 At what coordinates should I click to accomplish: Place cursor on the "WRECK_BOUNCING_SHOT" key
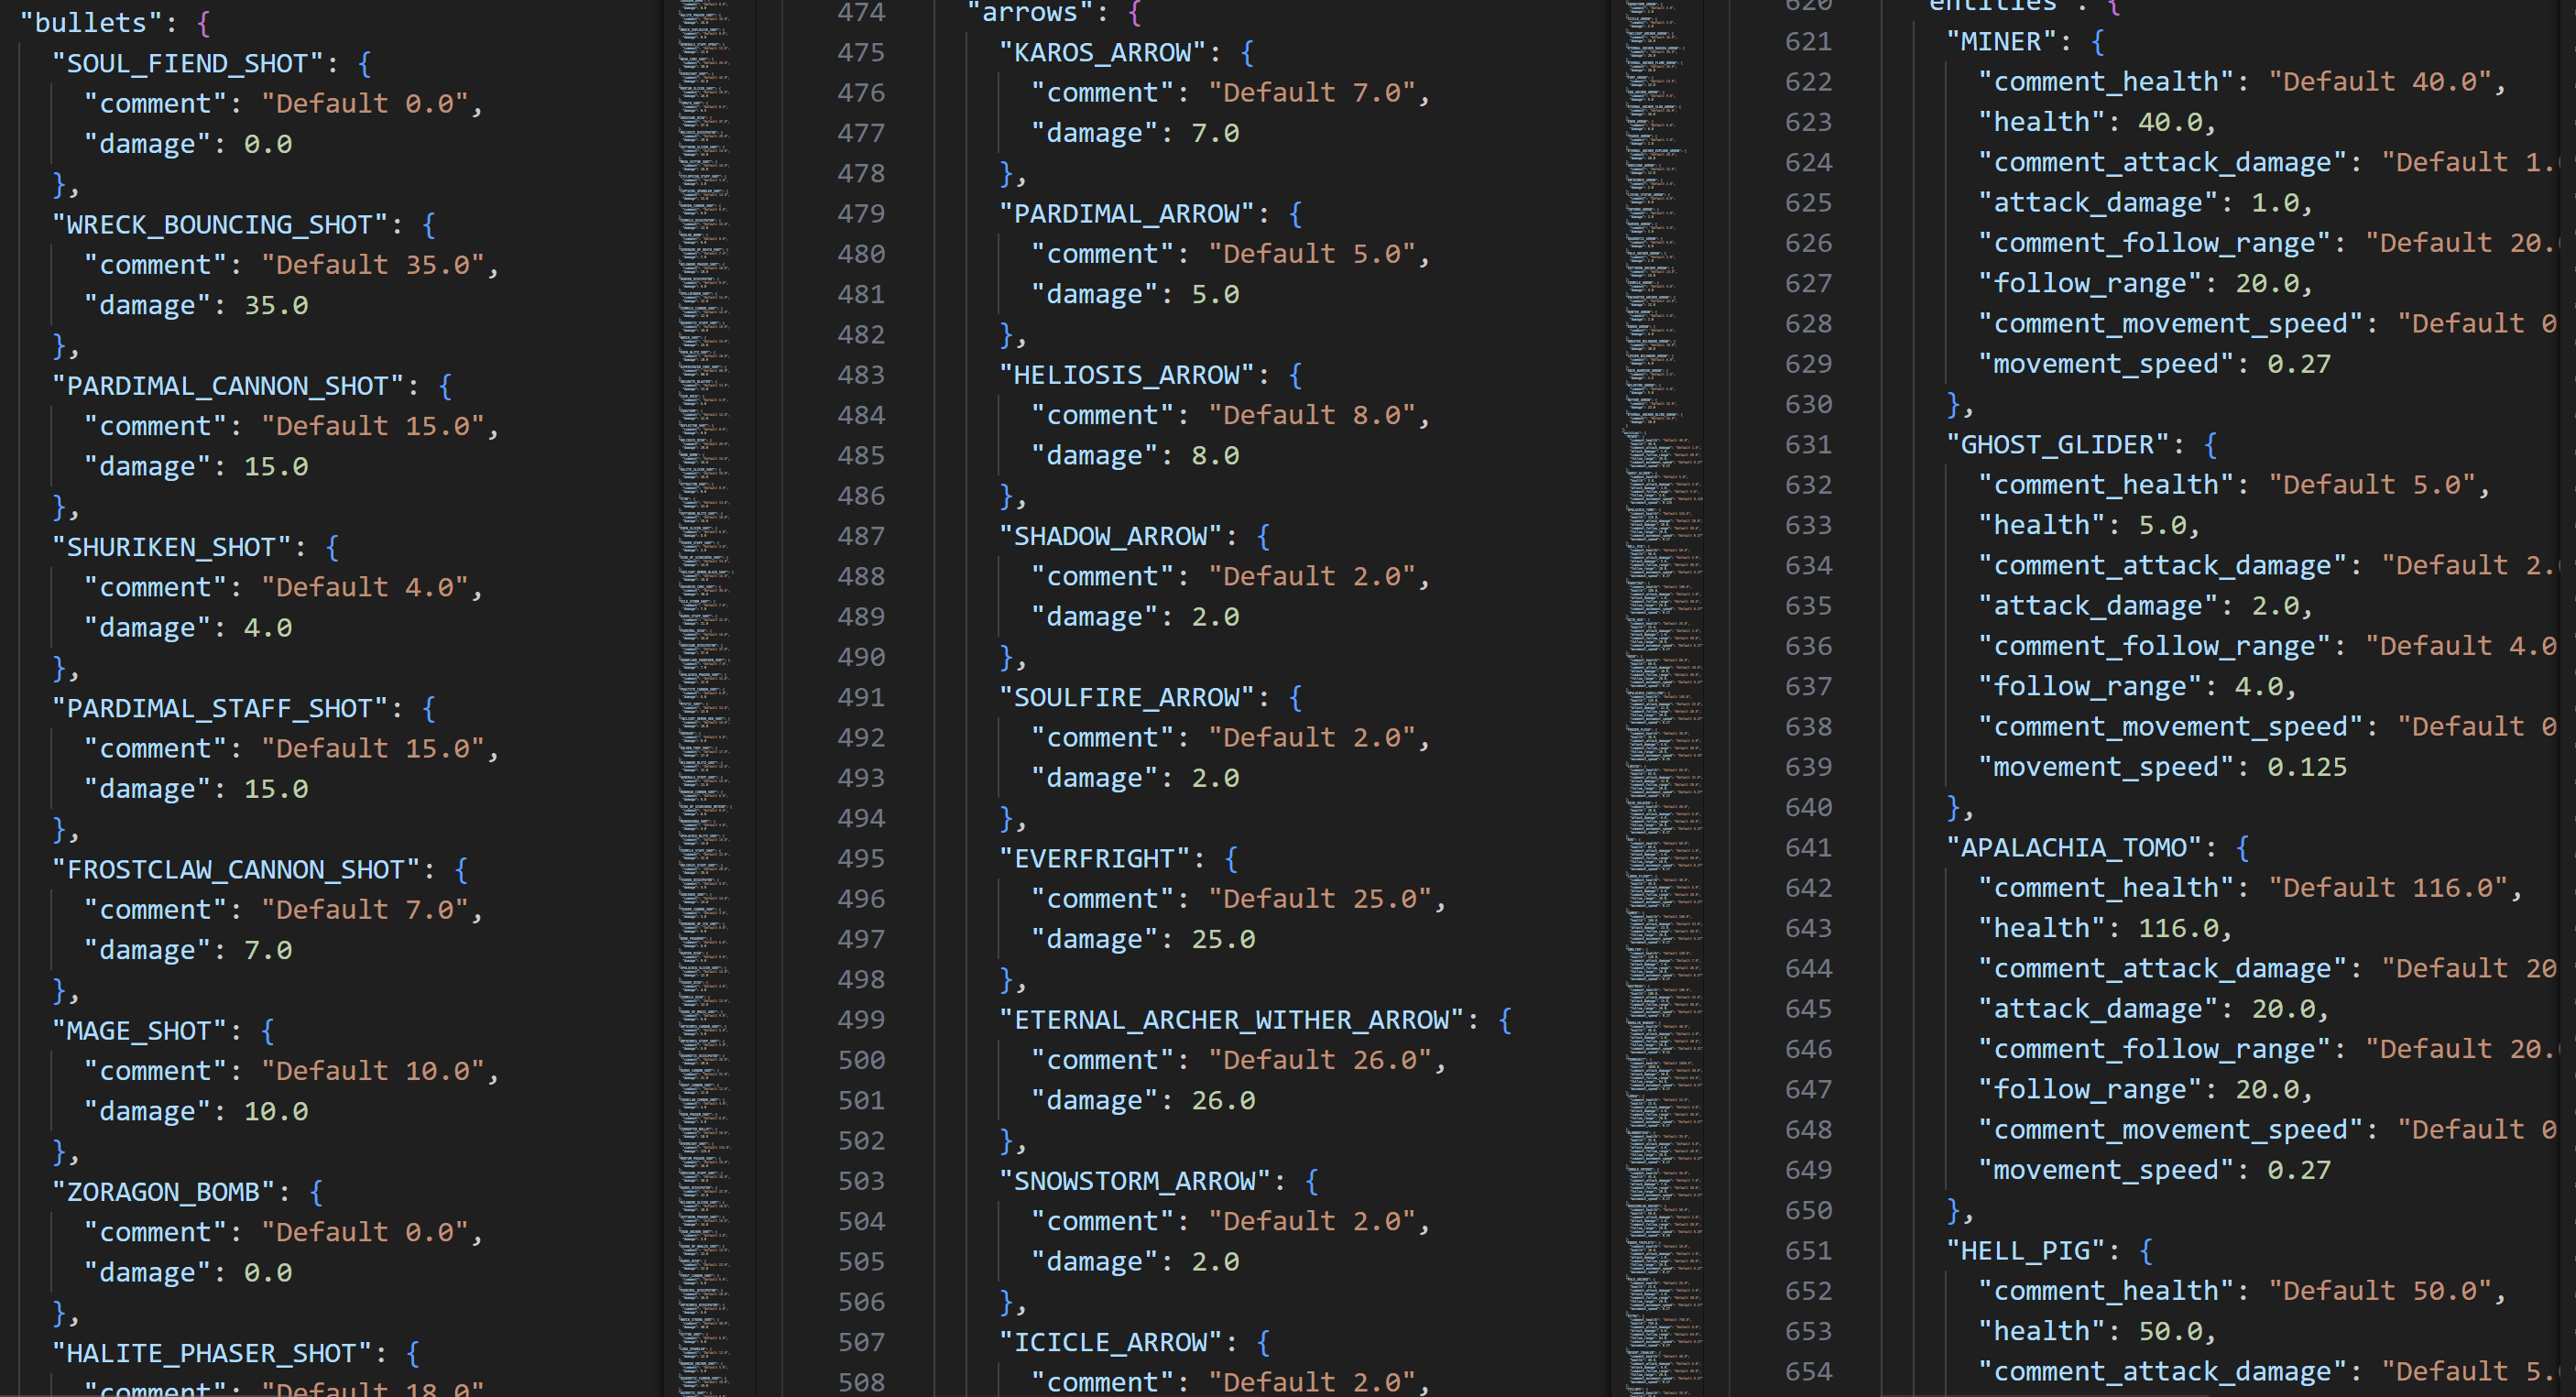(218, 224)
